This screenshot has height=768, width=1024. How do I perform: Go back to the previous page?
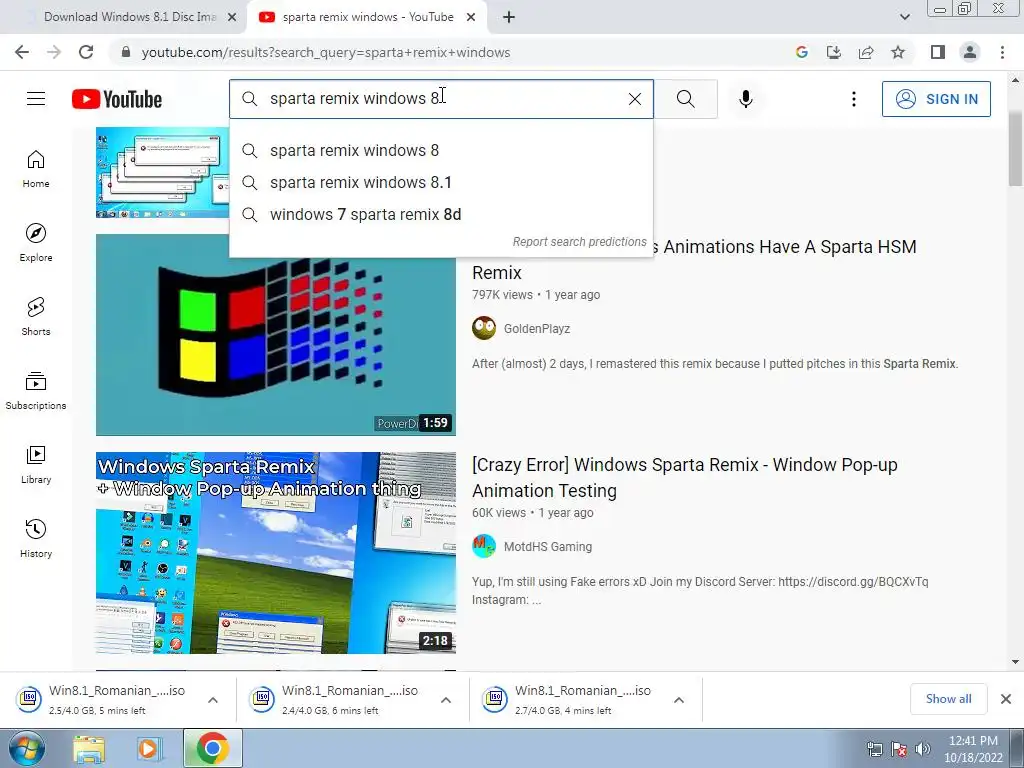(22, 52)
